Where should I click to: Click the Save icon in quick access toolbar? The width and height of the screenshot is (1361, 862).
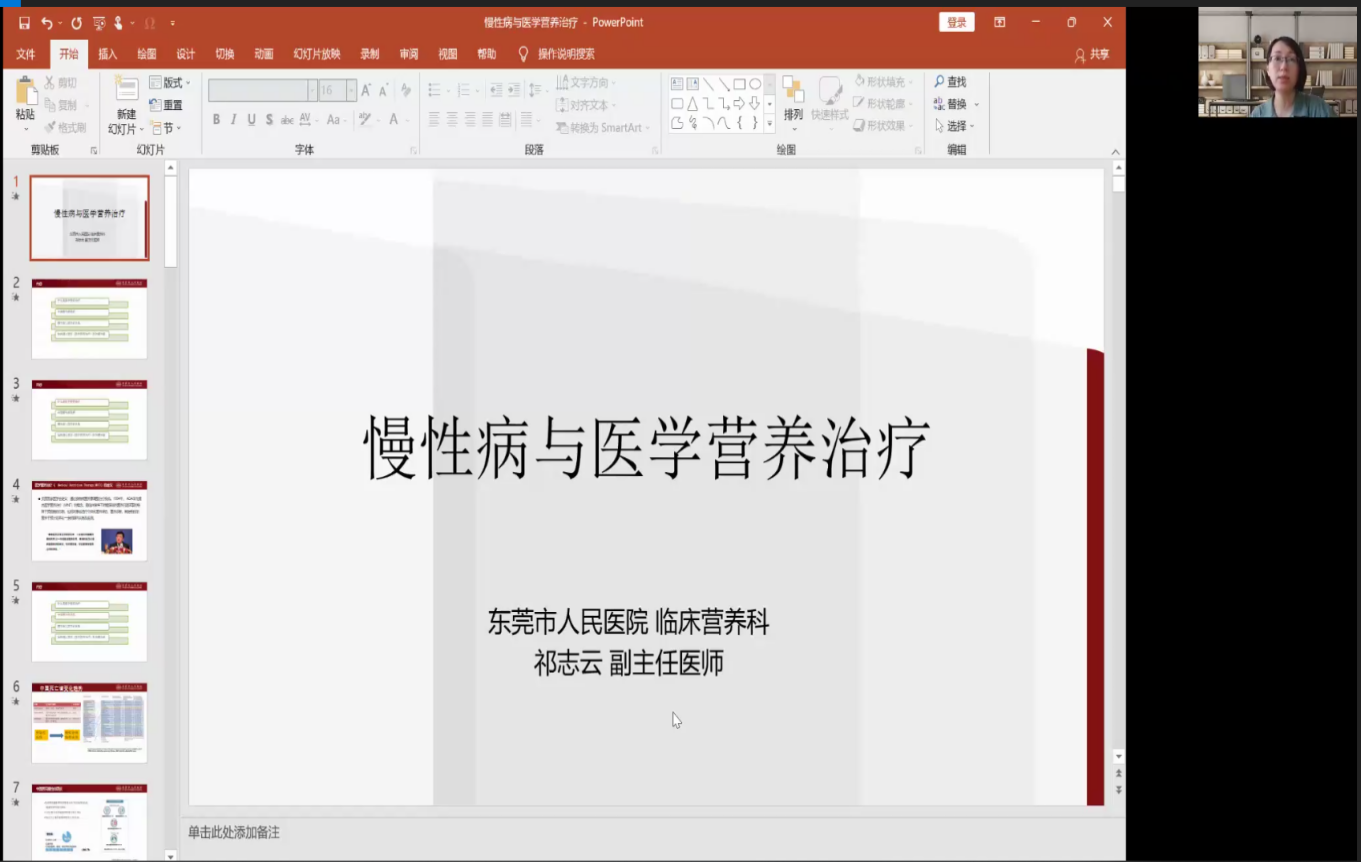click(24, 23)
